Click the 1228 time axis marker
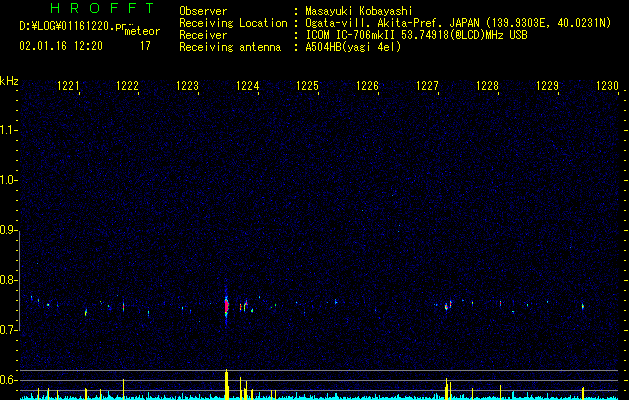The image size is (629, 400). coord(487,86)
